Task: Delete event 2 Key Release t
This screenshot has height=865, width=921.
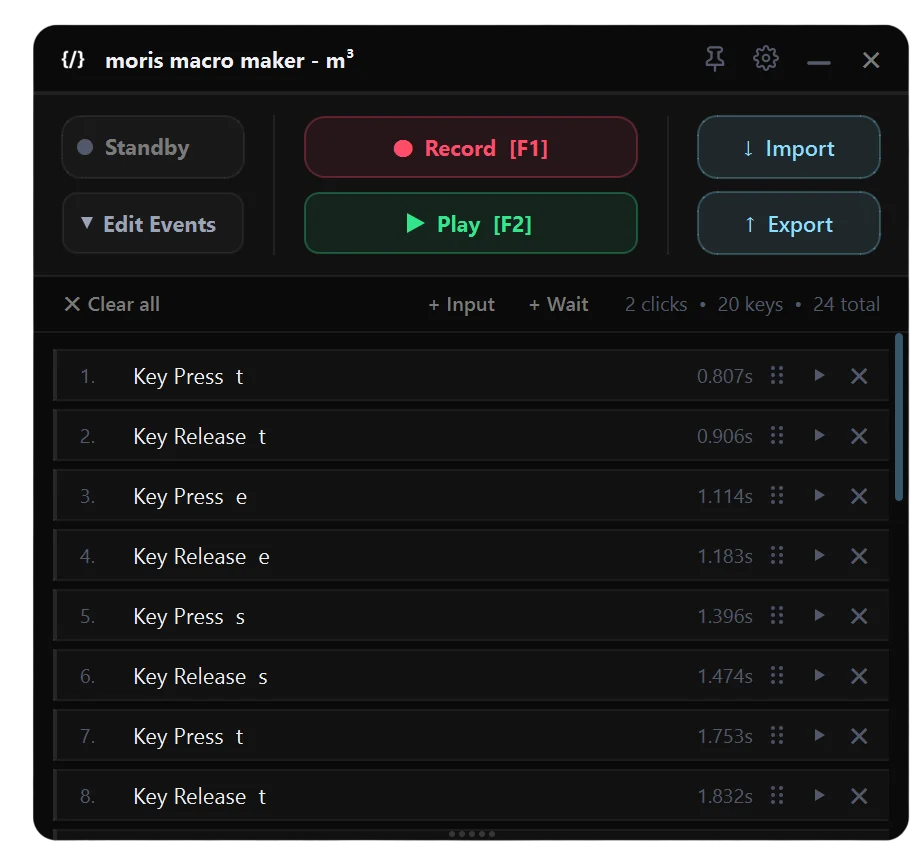Action: pos(859,436)
